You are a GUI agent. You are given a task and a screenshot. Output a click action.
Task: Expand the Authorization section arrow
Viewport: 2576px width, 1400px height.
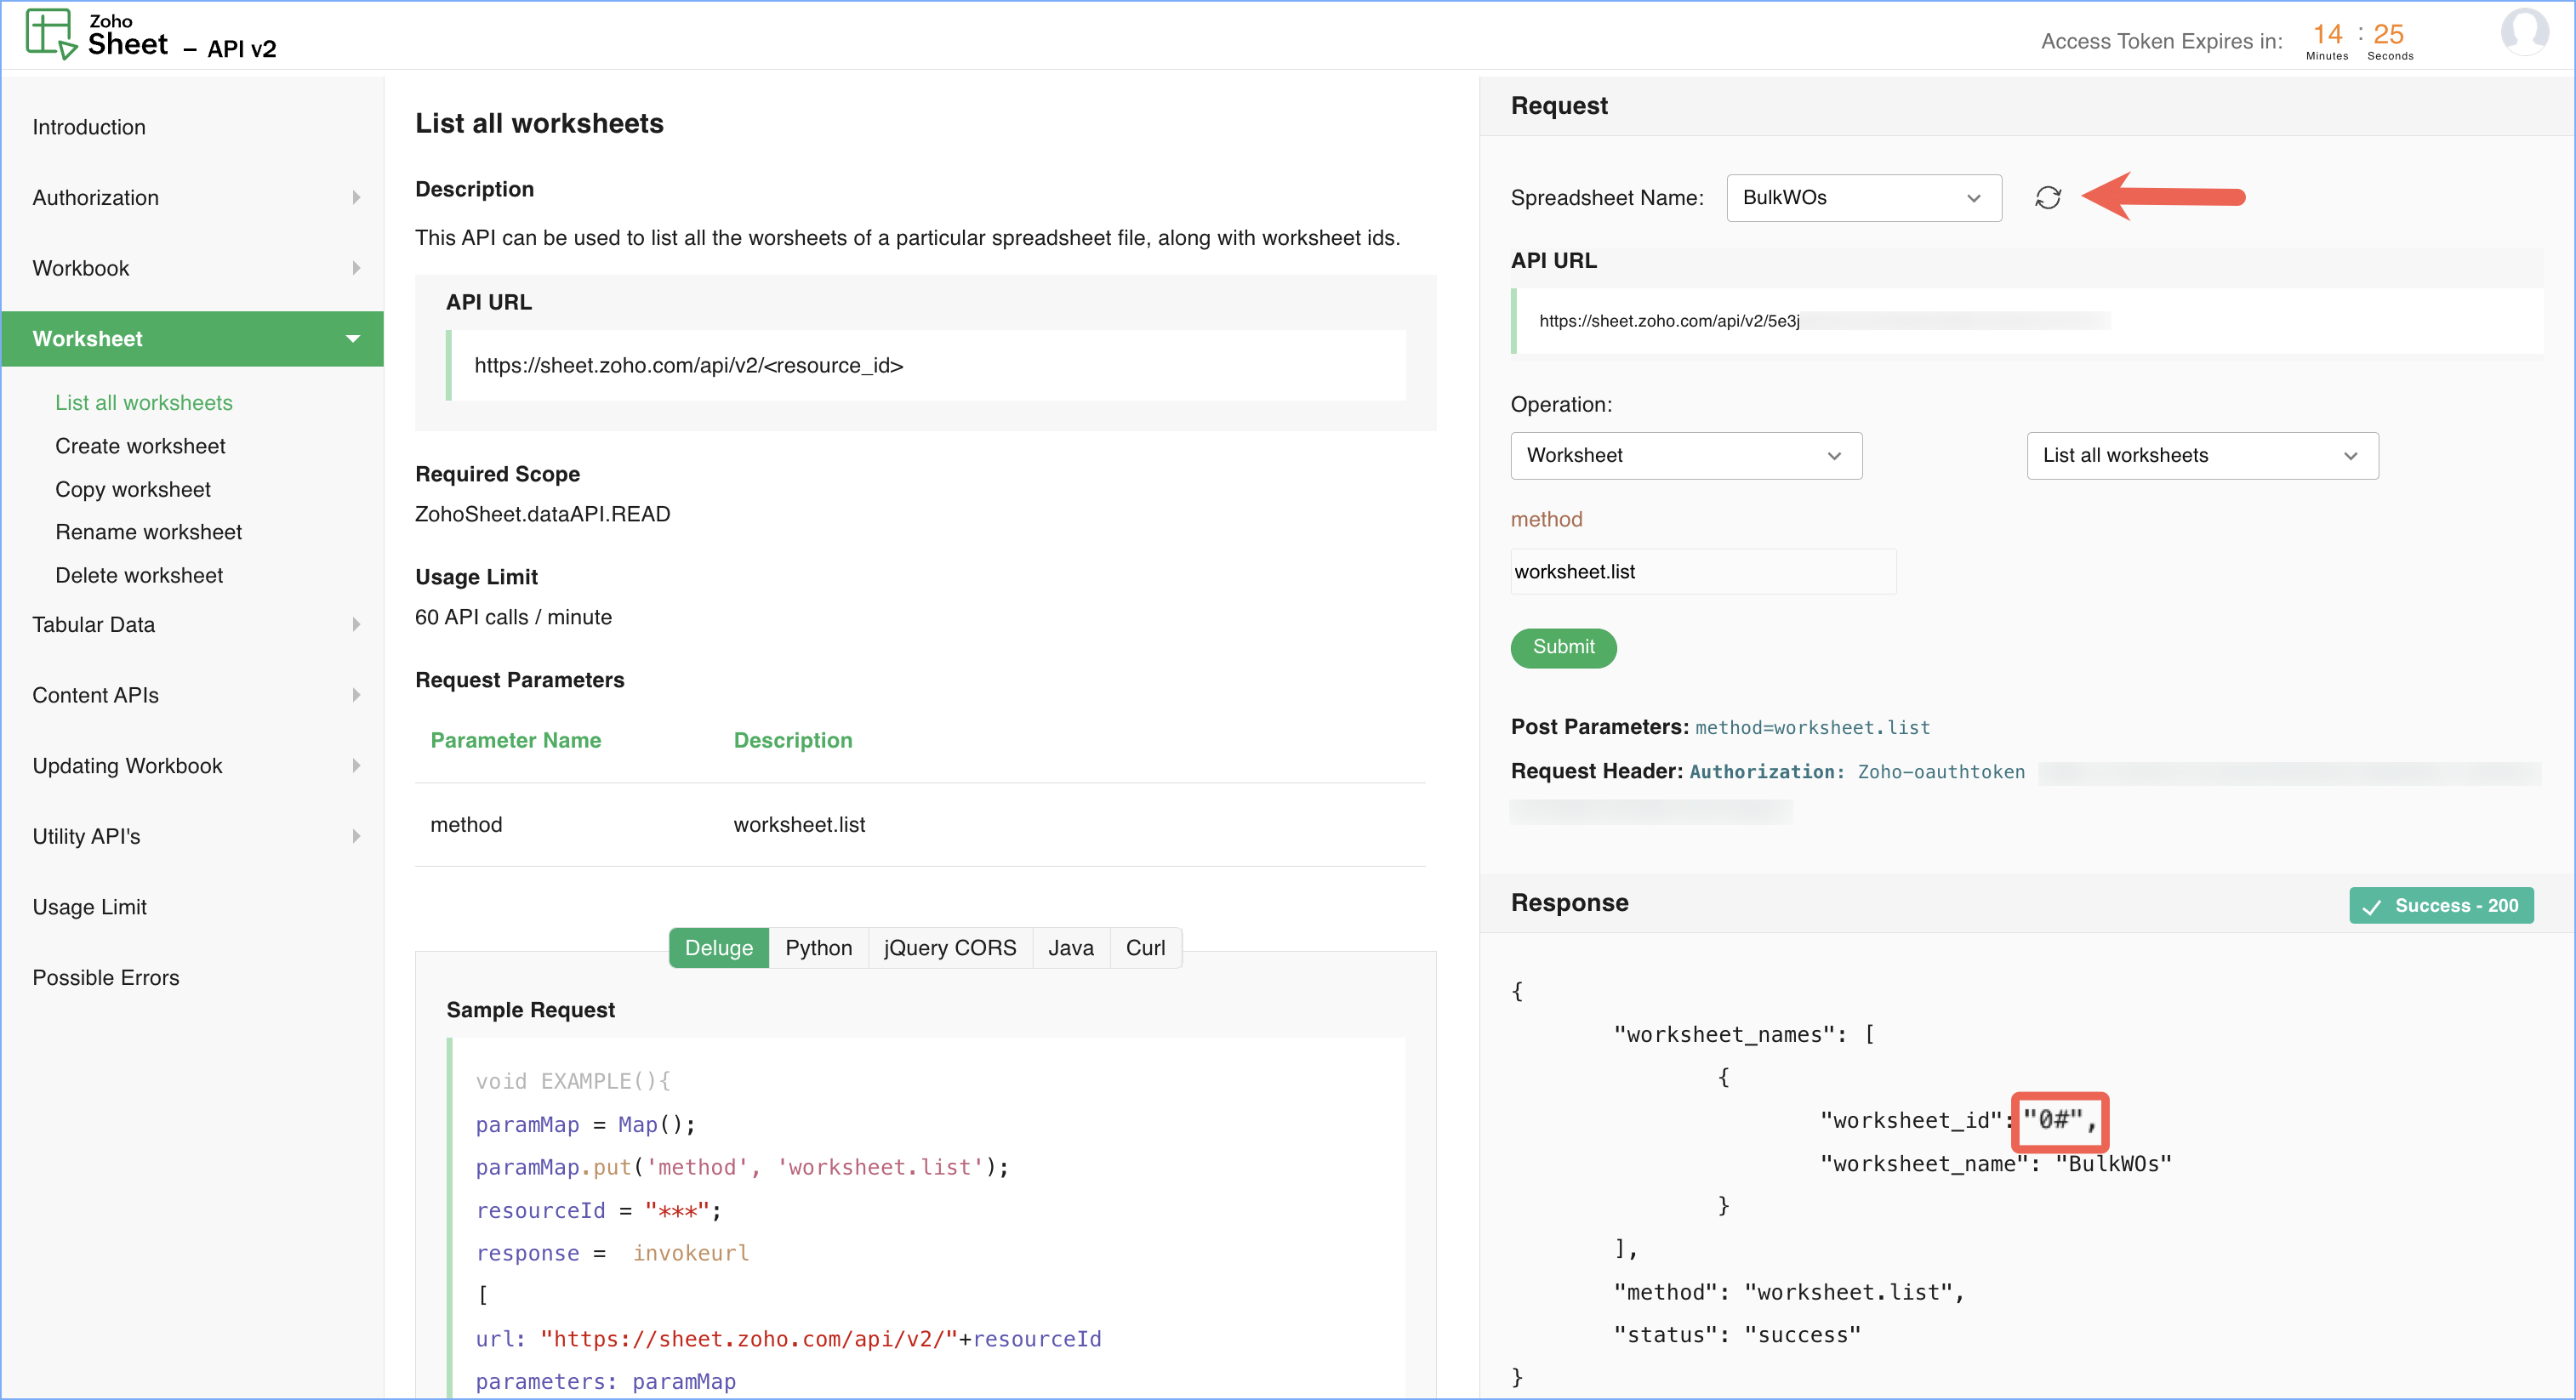[x=356, y=198]
